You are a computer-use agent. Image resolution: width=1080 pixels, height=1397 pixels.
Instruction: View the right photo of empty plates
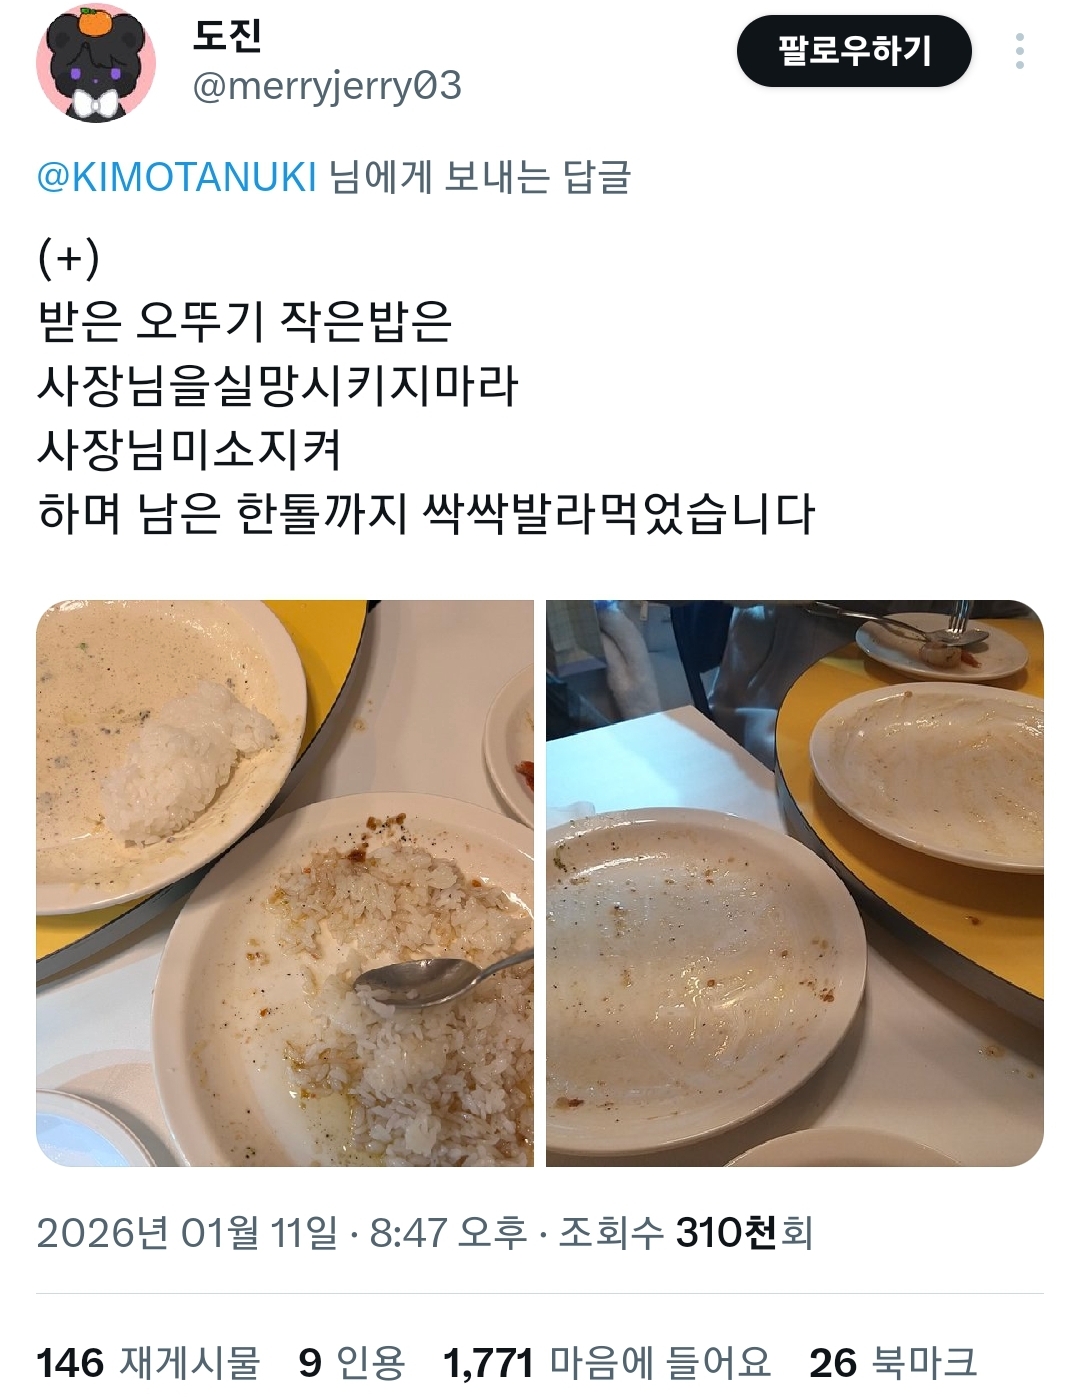click(795, 883)
